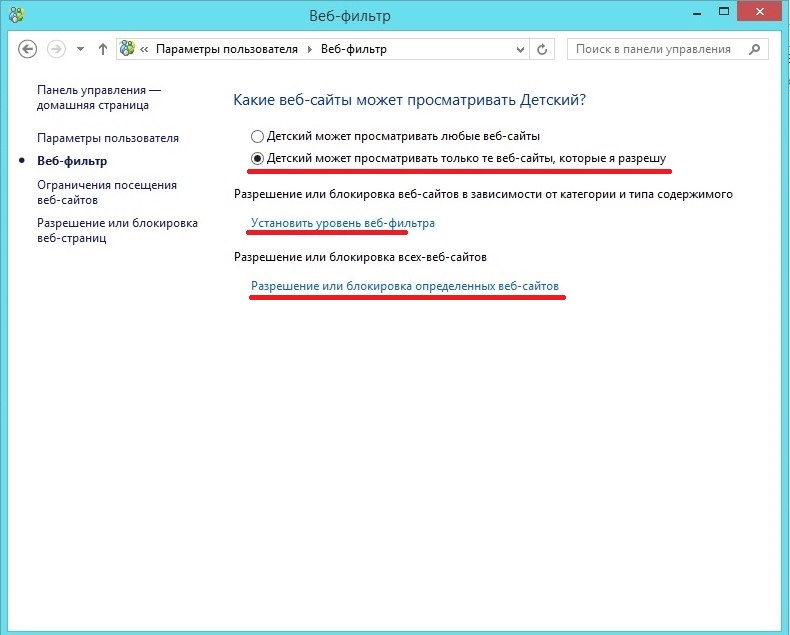Select radio: только те веб-сайты, которые я разрешу
This screenshot has width=790, height=635.
tap(257, 159)
